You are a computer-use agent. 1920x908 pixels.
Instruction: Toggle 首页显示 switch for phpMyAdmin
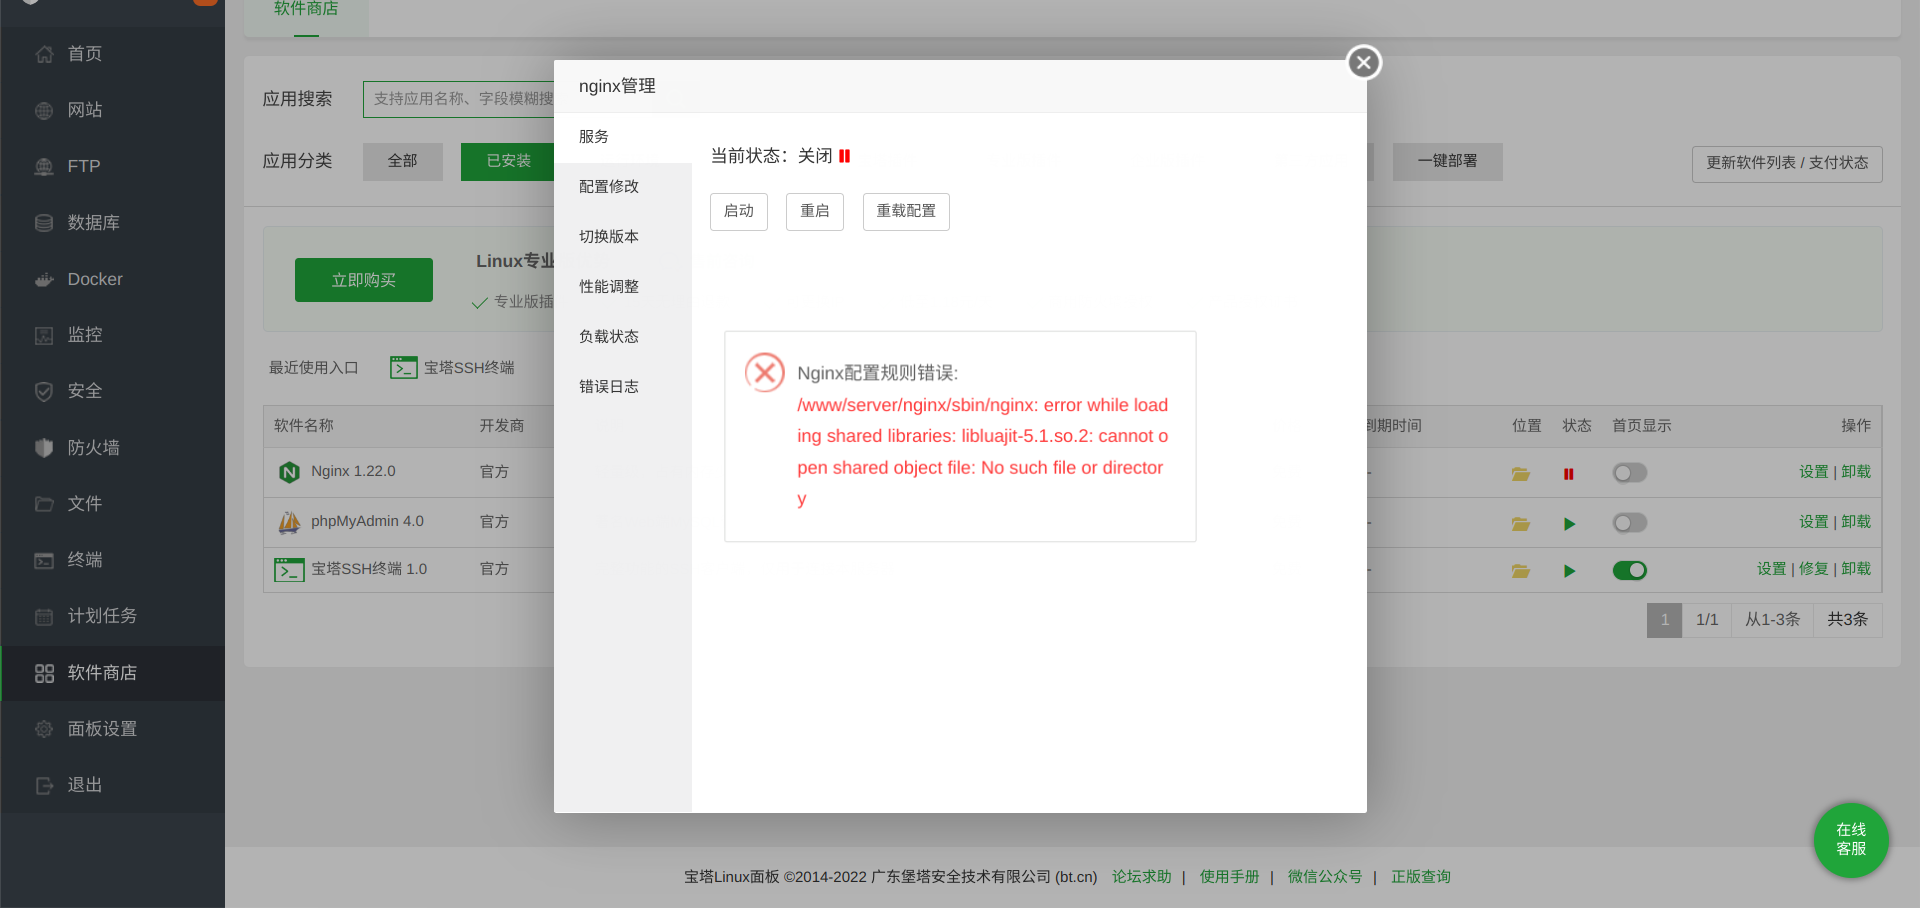pyautogui.click(x=1630, y=523)
